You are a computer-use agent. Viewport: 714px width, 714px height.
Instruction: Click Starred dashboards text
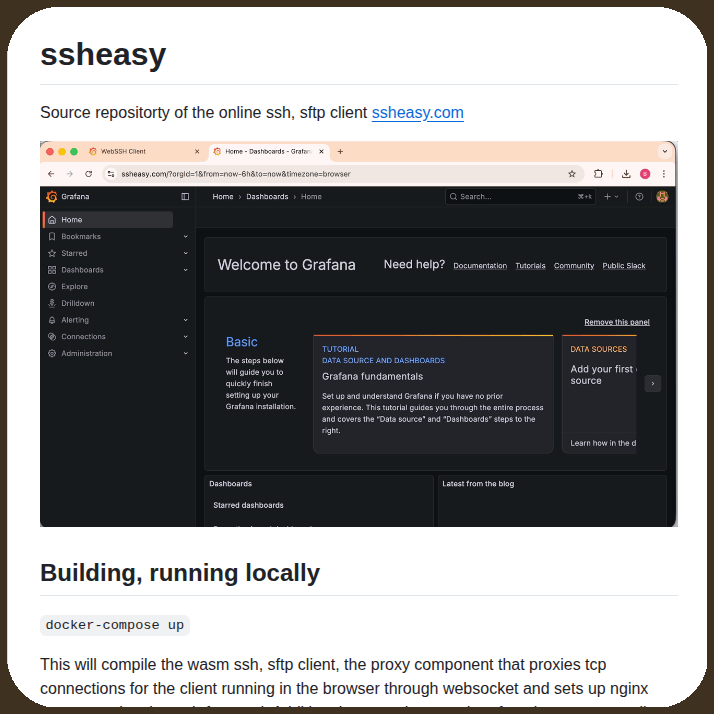click(248, 505)
